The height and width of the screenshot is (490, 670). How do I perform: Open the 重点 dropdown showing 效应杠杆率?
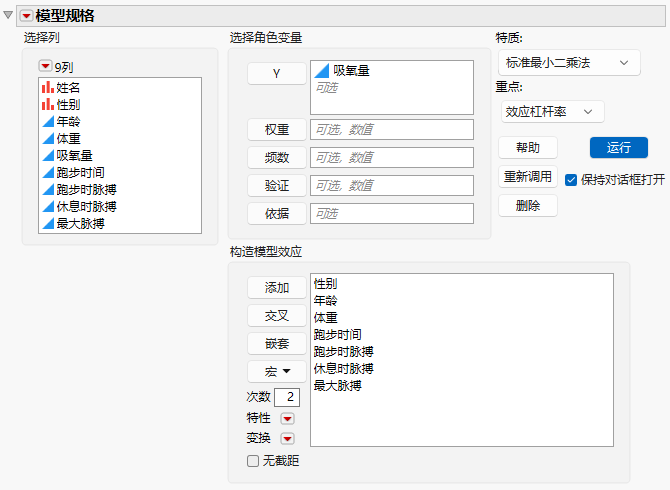pos(552,112)
